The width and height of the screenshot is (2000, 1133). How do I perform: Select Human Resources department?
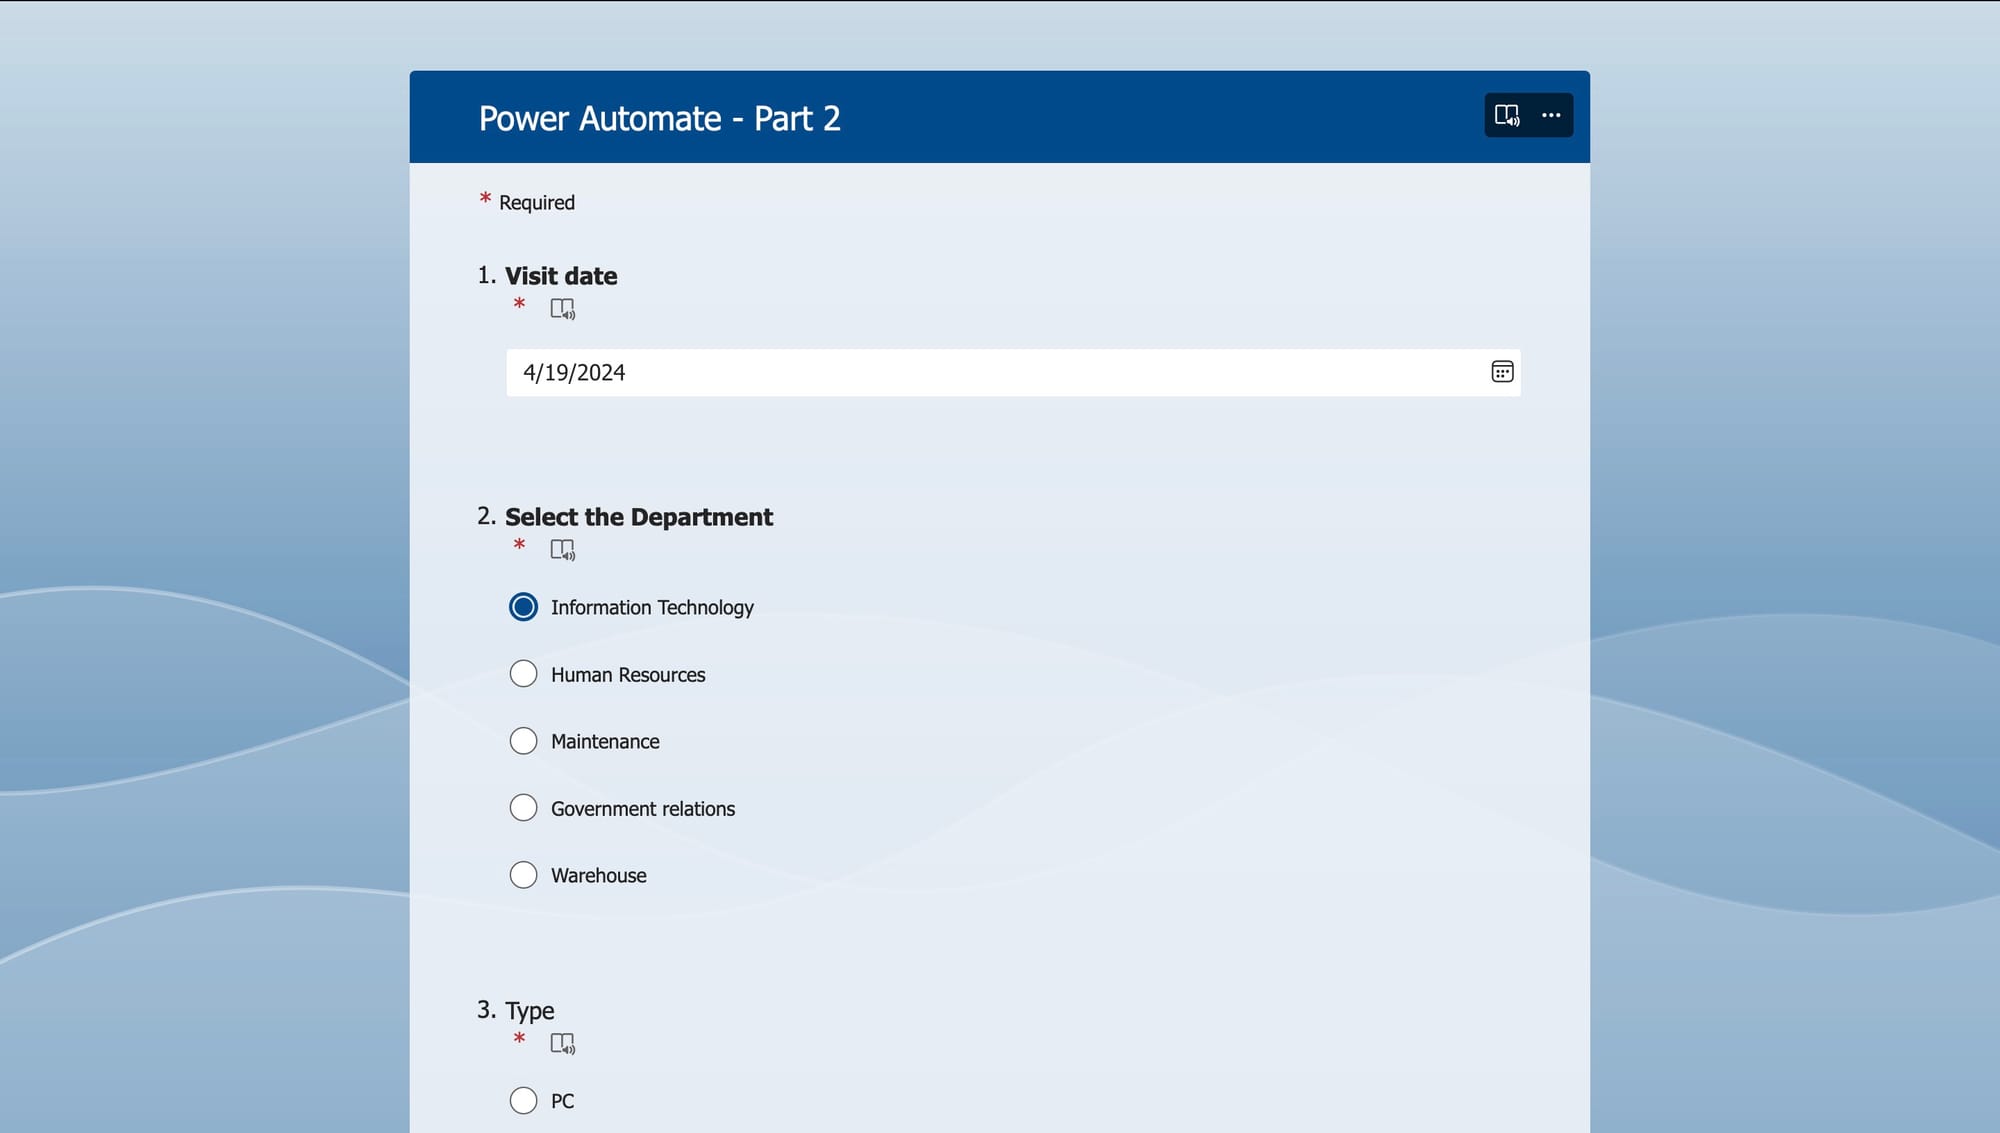[x=523, y=674]
